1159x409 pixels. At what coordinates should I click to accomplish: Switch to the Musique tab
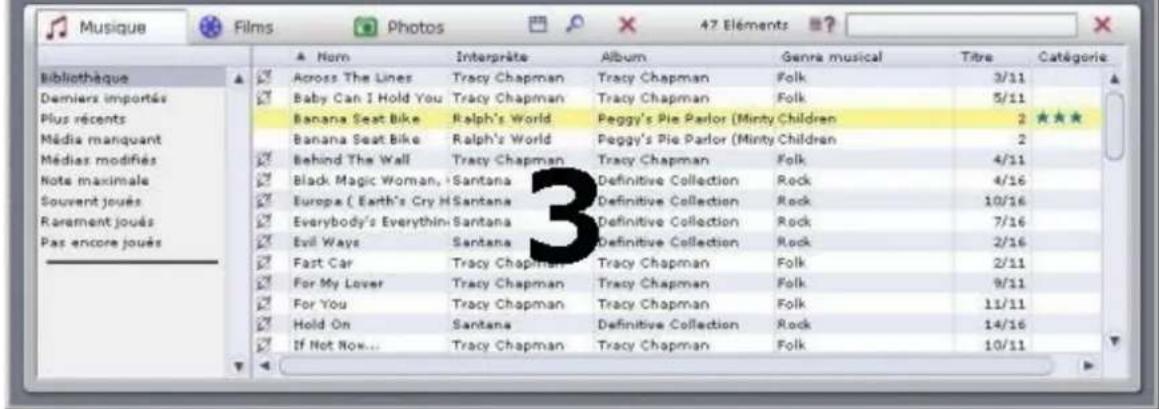111,27
